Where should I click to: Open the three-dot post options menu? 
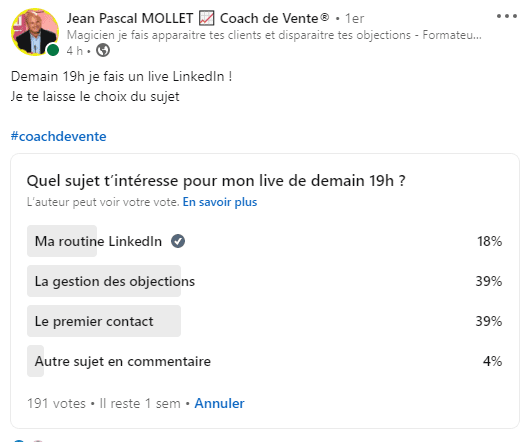point(507,16)
